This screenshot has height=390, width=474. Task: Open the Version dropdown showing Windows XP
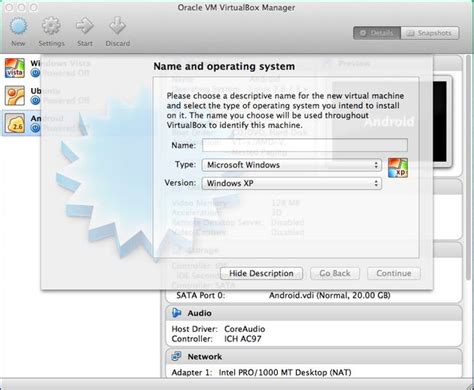tap(292, 183)
